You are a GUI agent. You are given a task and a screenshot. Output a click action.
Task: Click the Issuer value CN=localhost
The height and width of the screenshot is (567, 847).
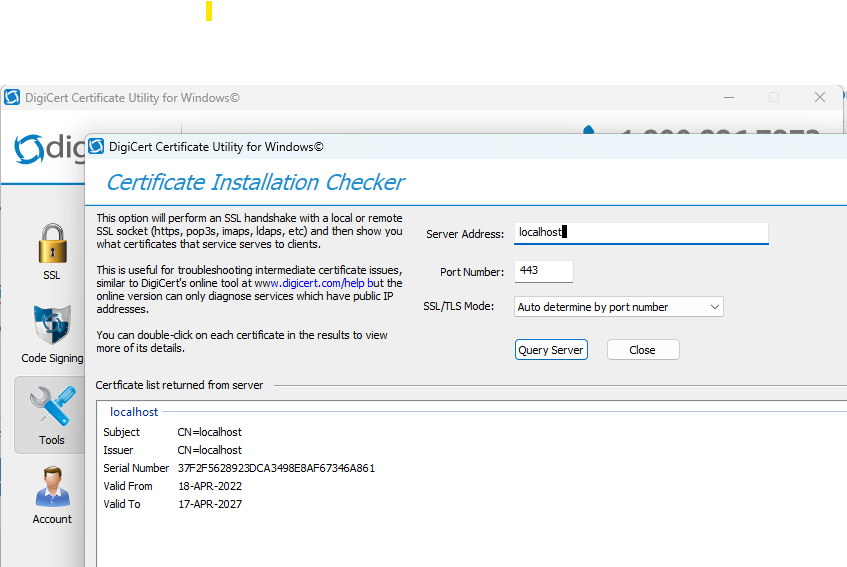[210, 450]
